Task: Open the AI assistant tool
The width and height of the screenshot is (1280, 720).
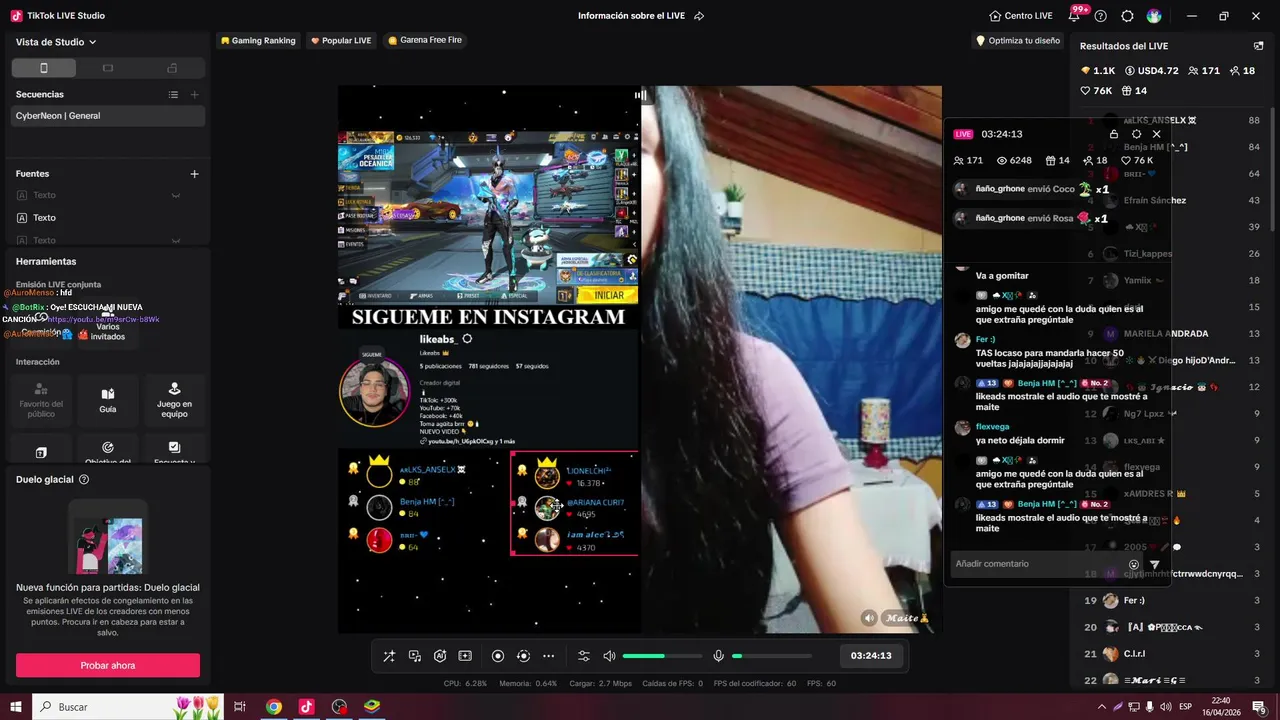Action: coord(440,656)
